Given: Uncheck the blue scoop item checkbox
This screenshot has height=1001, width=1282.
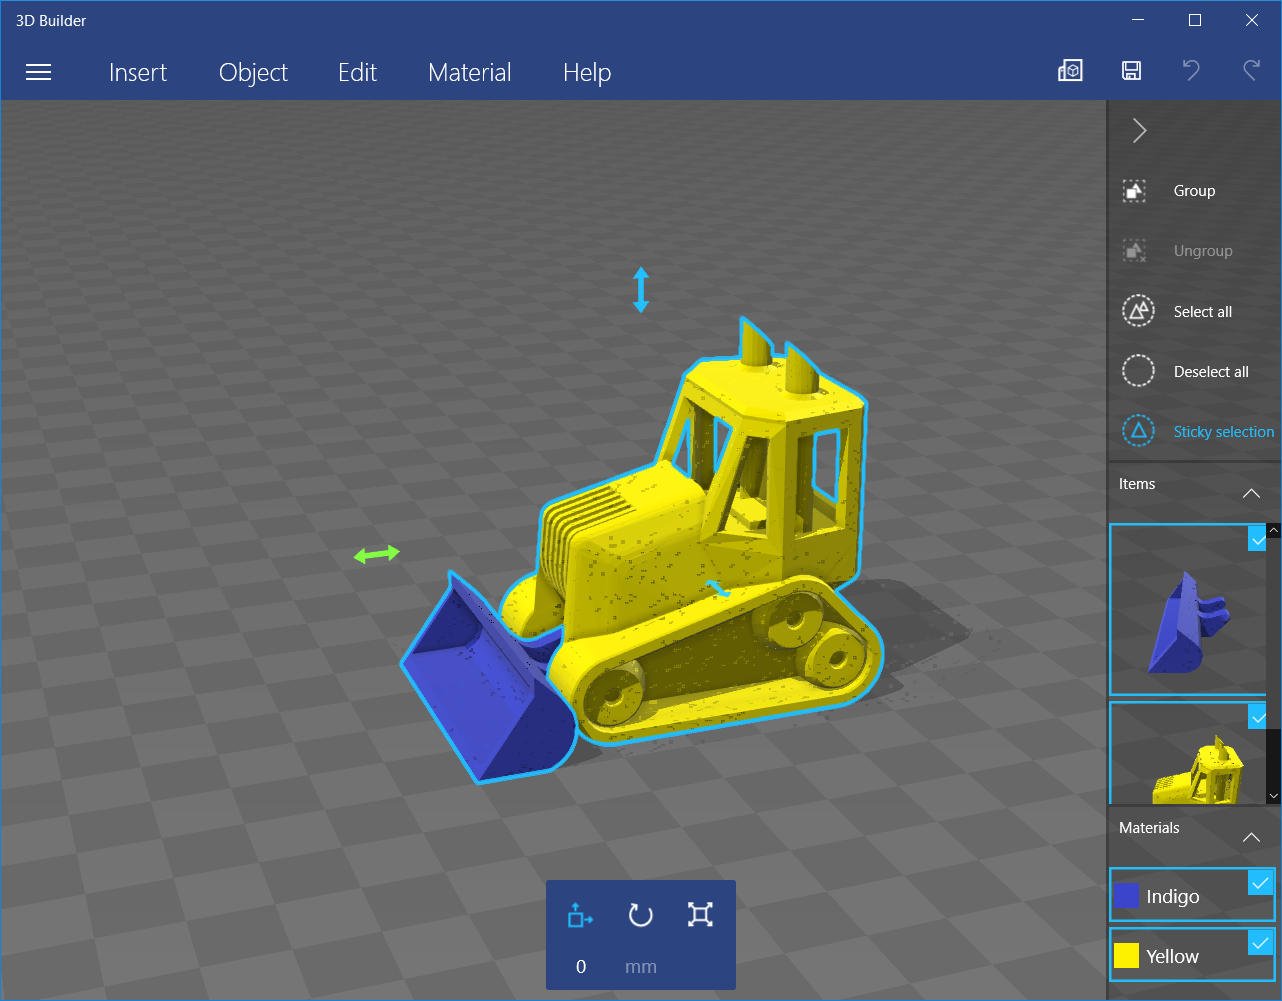Looking at the screenshot, I should click(1257, 540).
